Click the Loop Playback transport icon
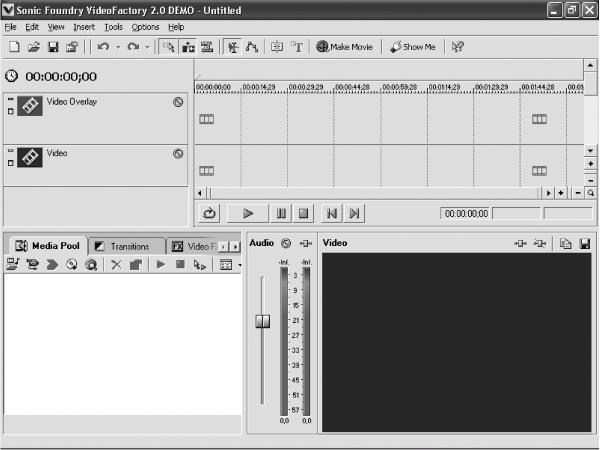 [x=209, y=213]
